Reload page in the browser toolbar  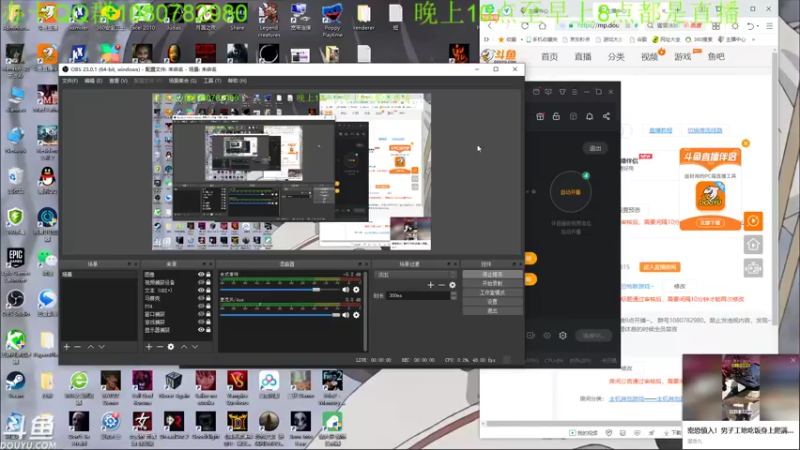point(525,25)
